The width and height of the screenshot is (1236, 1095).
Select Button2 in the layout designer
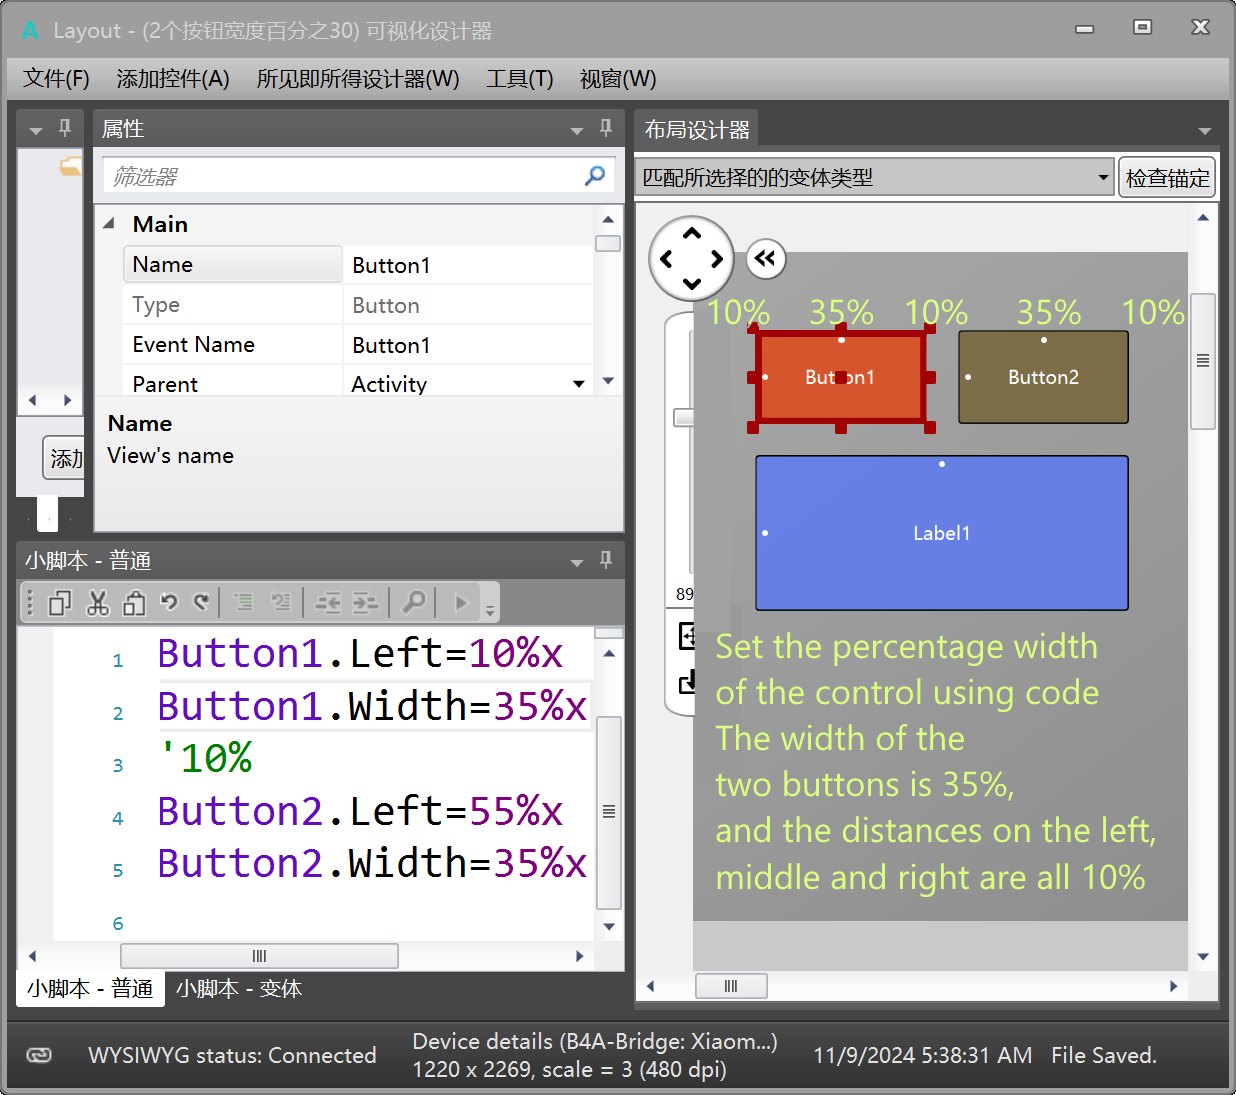(1043, 377)
